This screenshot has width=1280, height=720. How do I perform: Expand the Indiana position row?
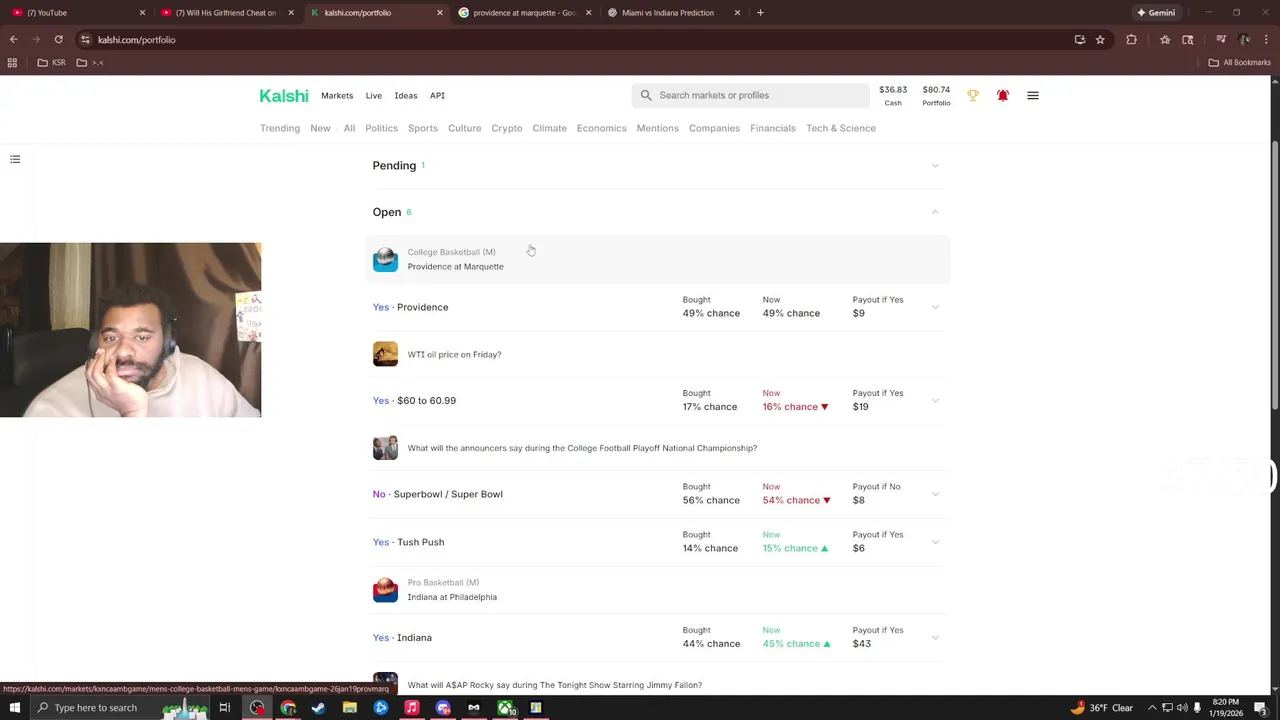click(x=935, y=638)
